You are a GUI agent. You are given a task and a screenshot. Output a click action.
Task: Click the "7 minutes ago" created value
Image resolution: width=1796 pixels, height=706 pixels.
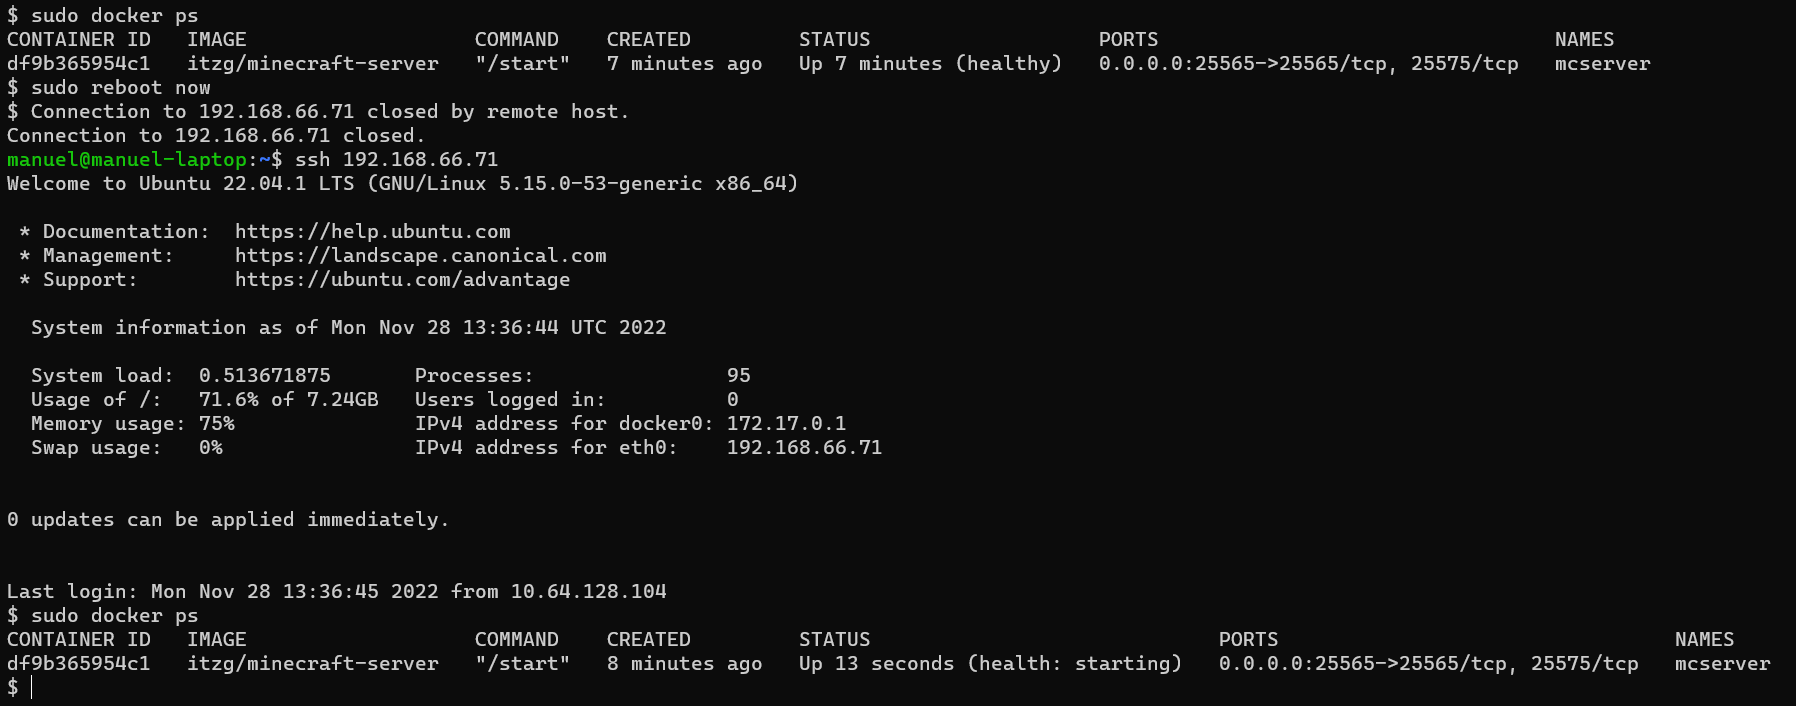click(x=684, y=64)
